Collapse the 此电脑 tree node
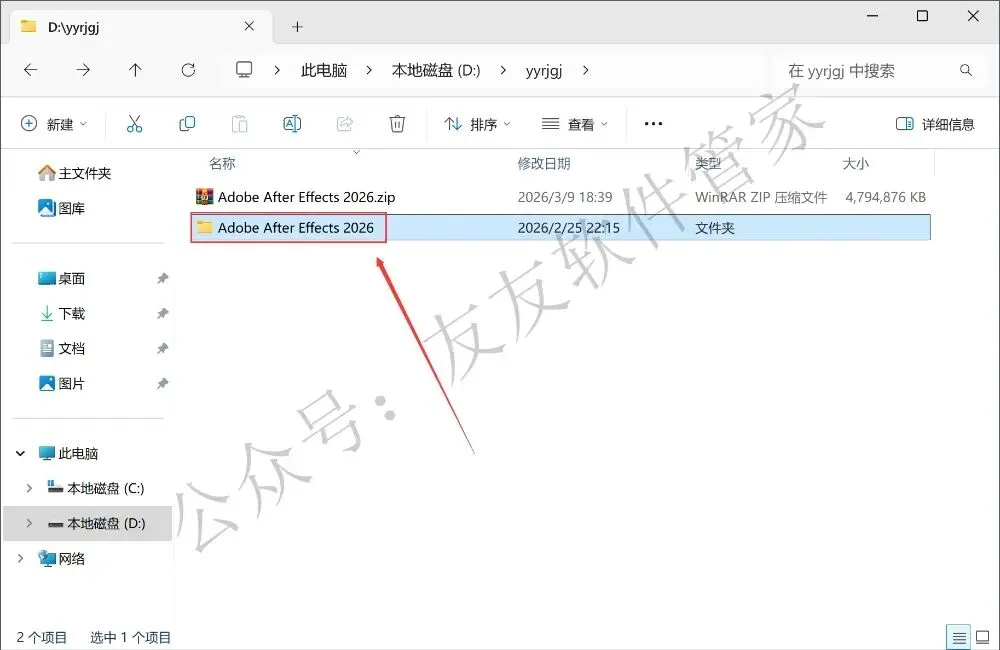This screenshot has width=1000, height=650. [x=20, y=454]
